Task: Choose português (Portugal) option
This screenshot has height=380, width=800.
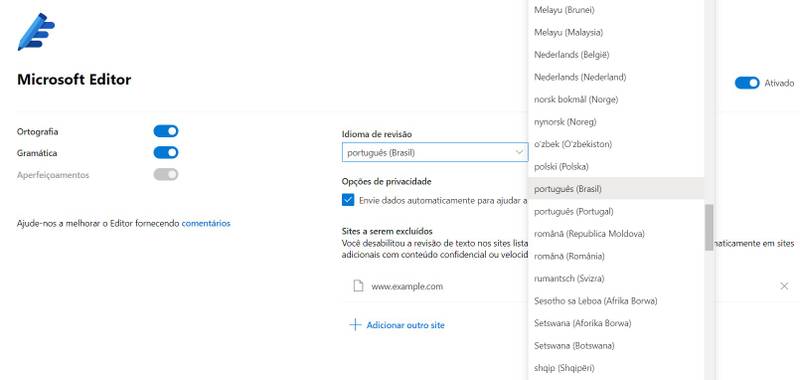Action: (x=616, y=211)
